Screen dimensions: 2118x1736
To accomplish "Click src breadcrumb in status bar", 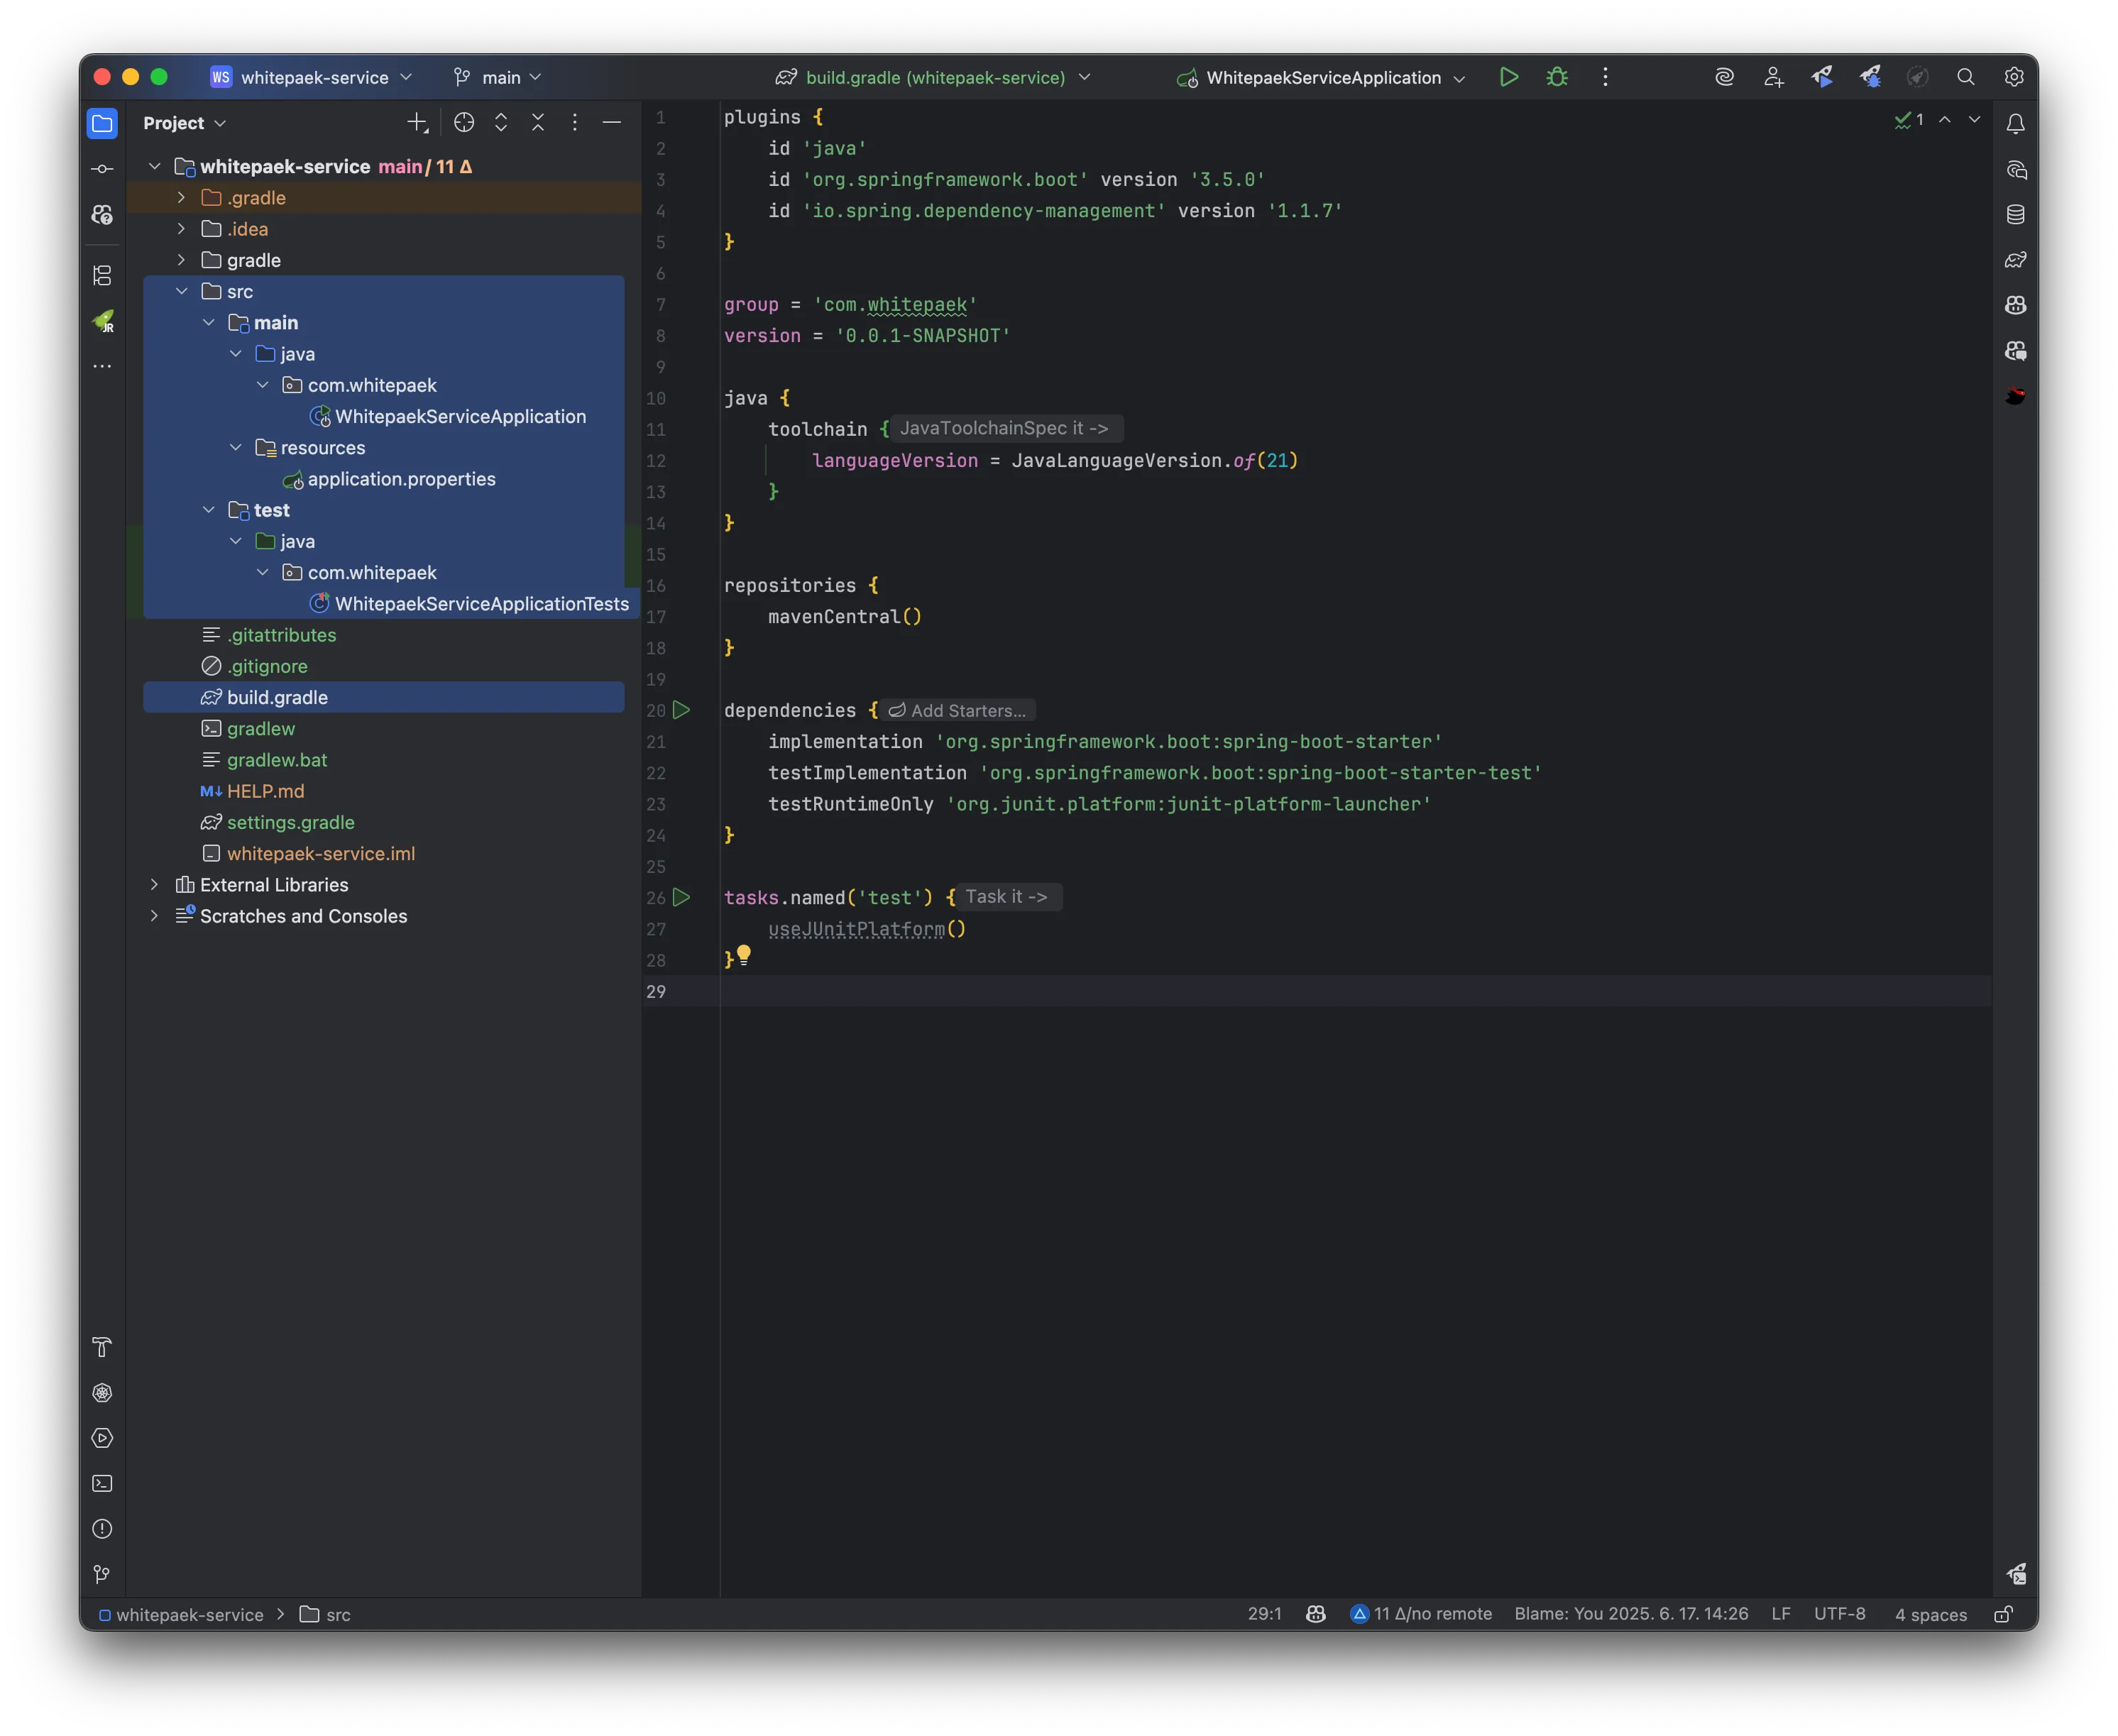I will tap(326, 1614).
